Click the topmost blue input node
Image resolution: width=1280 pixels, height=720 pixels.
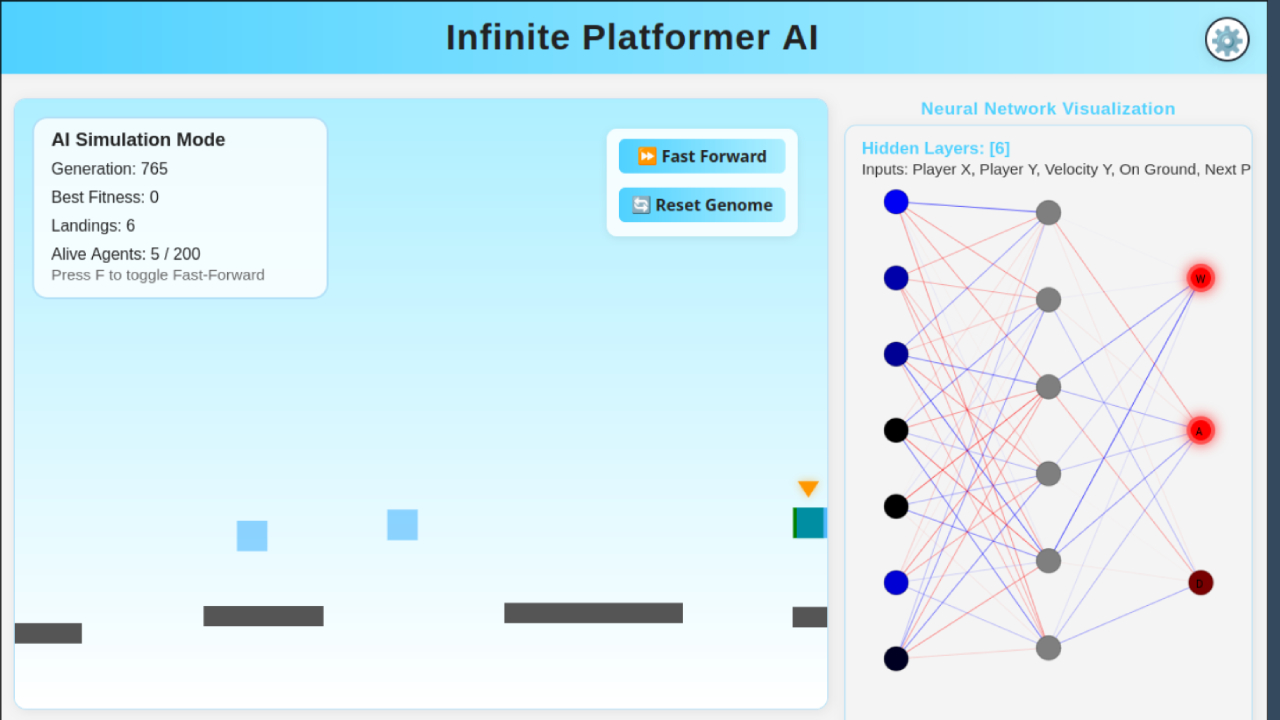tap(896, 201)
